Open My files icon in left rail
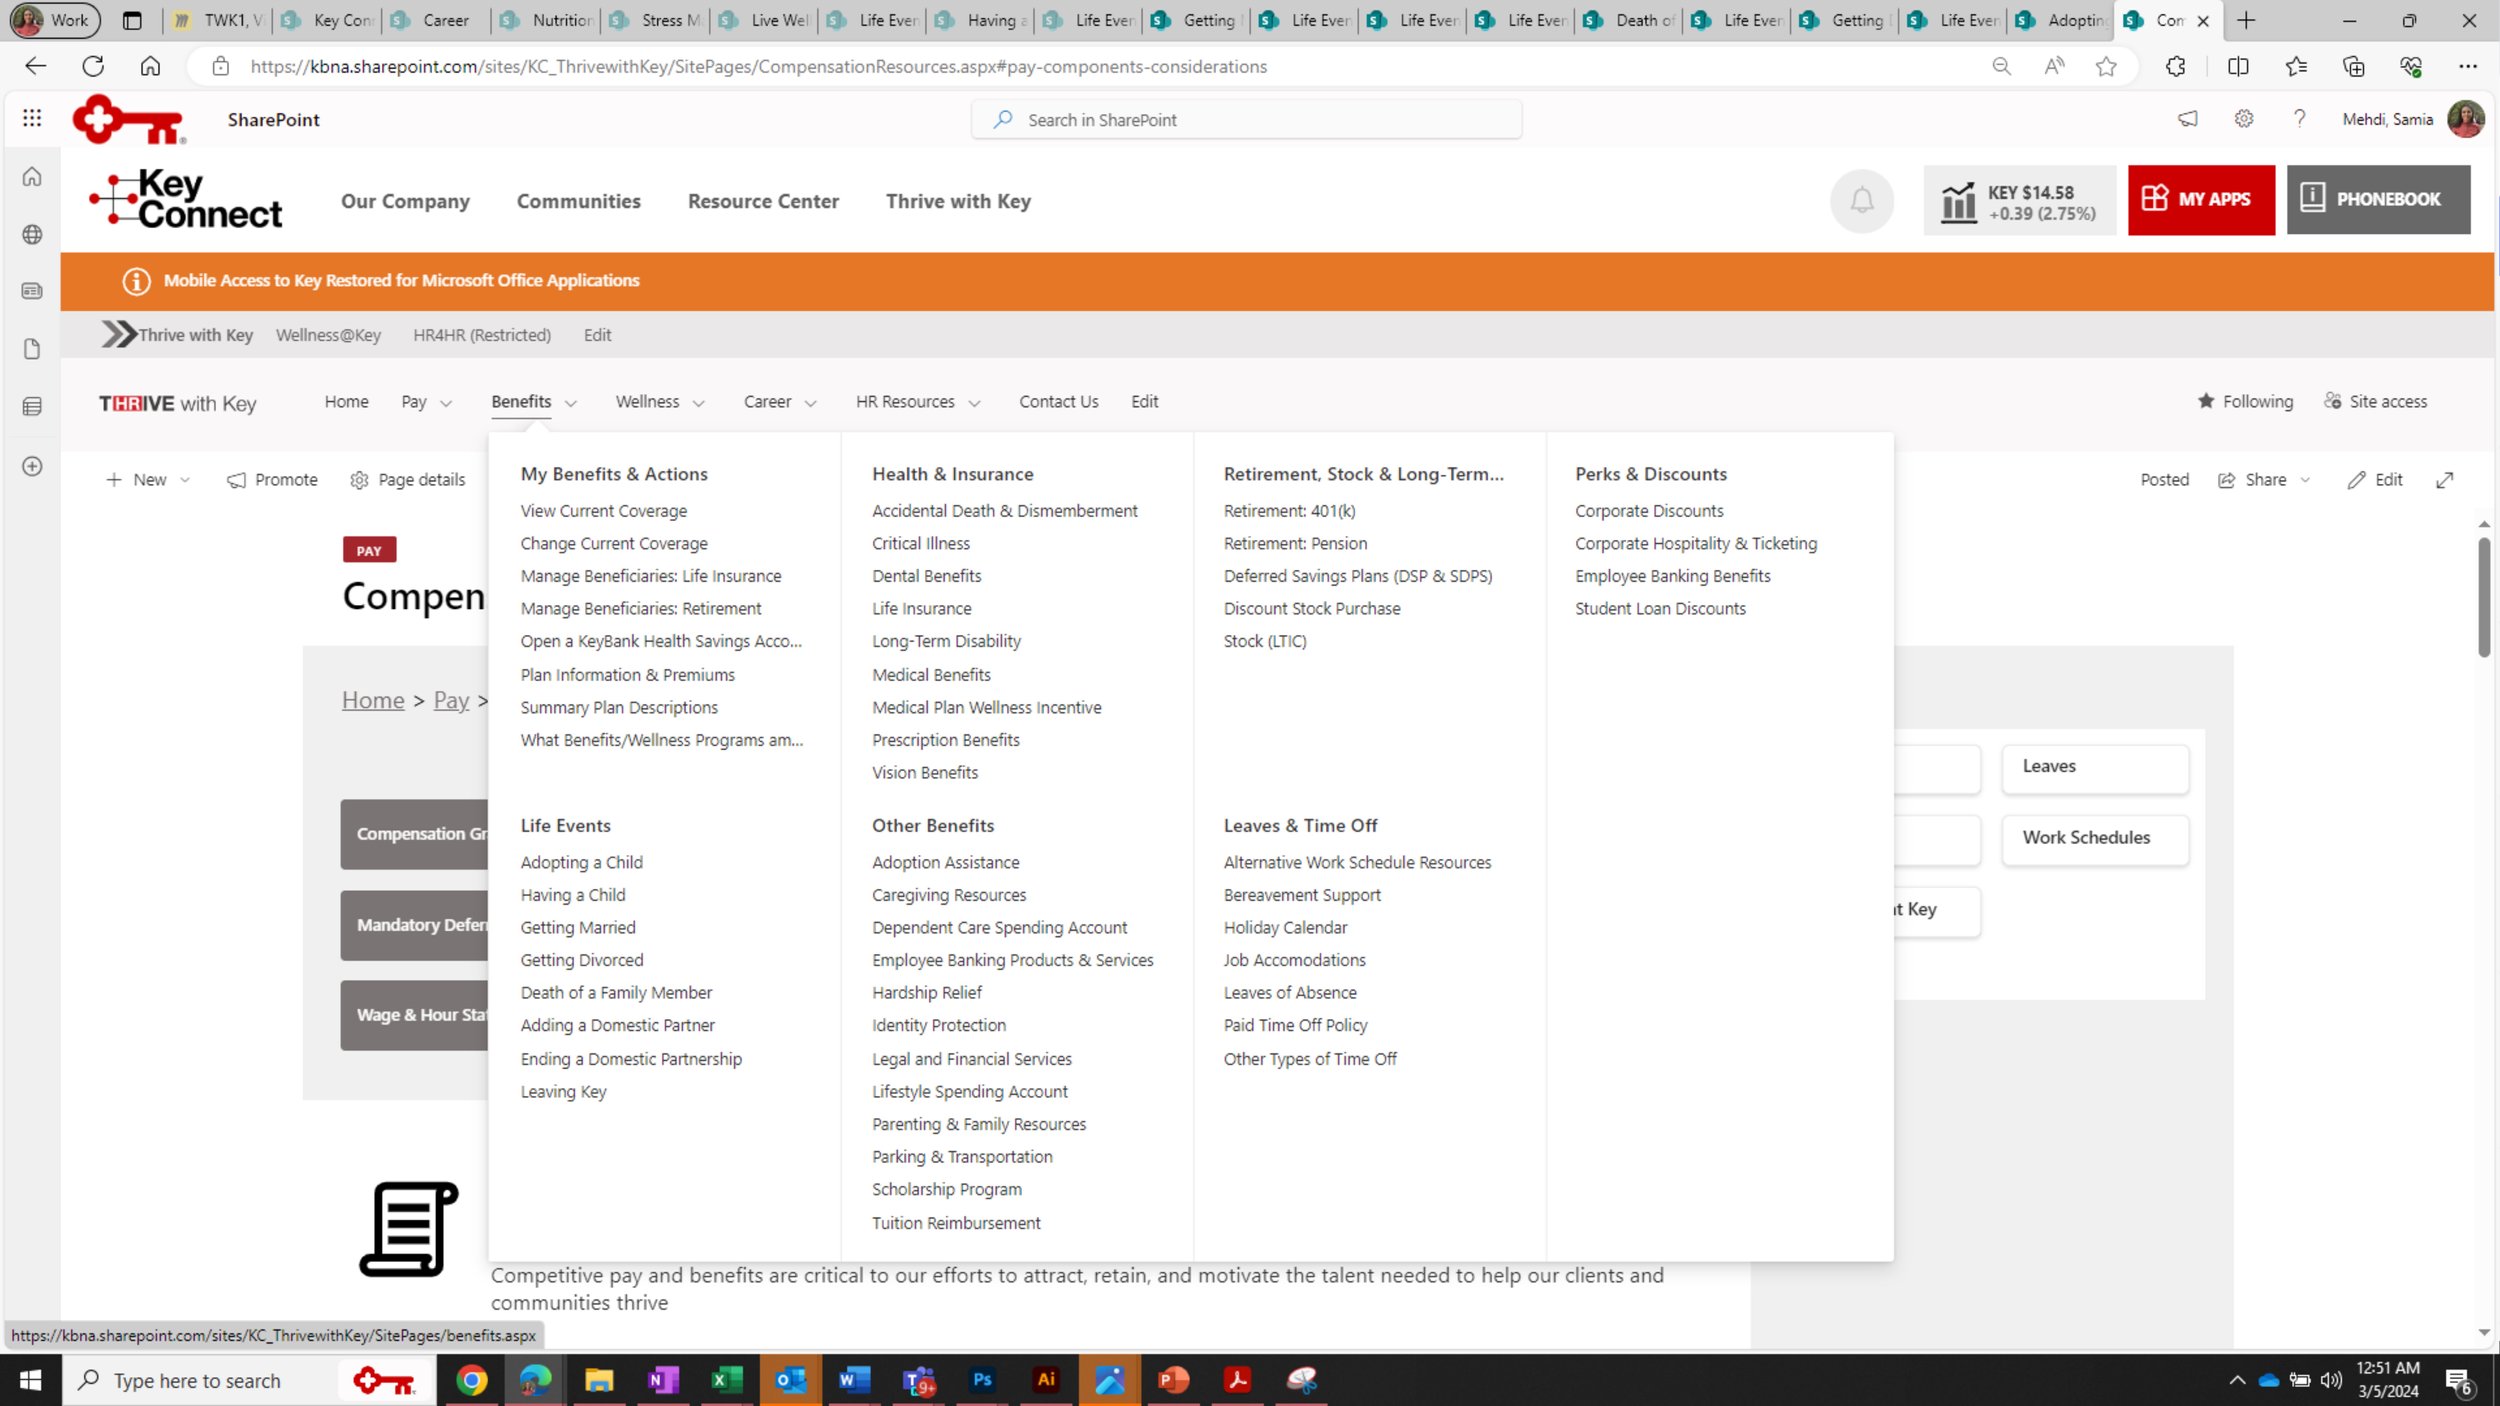Viewport: 2500px width, 1406px height. [x=32, y=349]
